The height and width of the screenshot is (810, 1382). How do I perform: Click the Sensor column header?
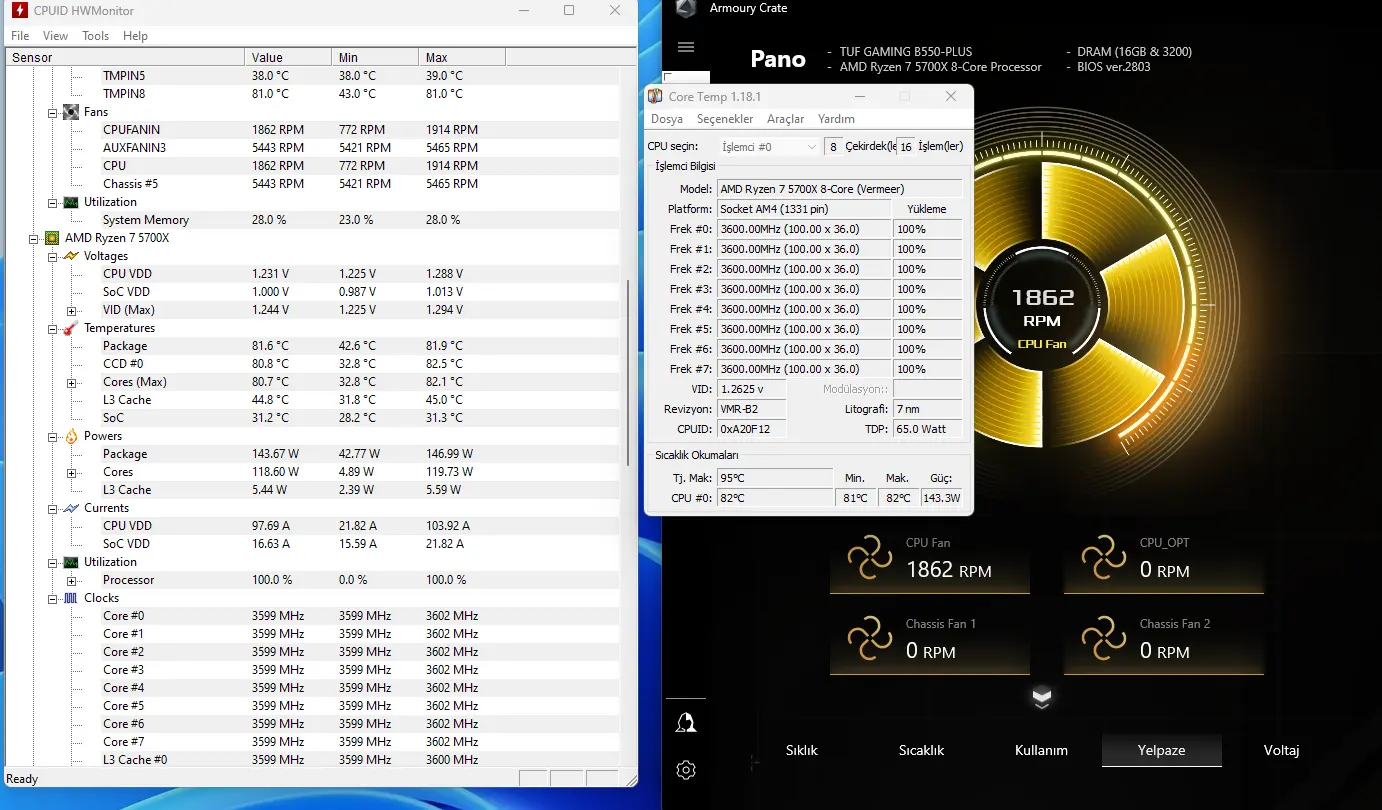click(124, 57)
